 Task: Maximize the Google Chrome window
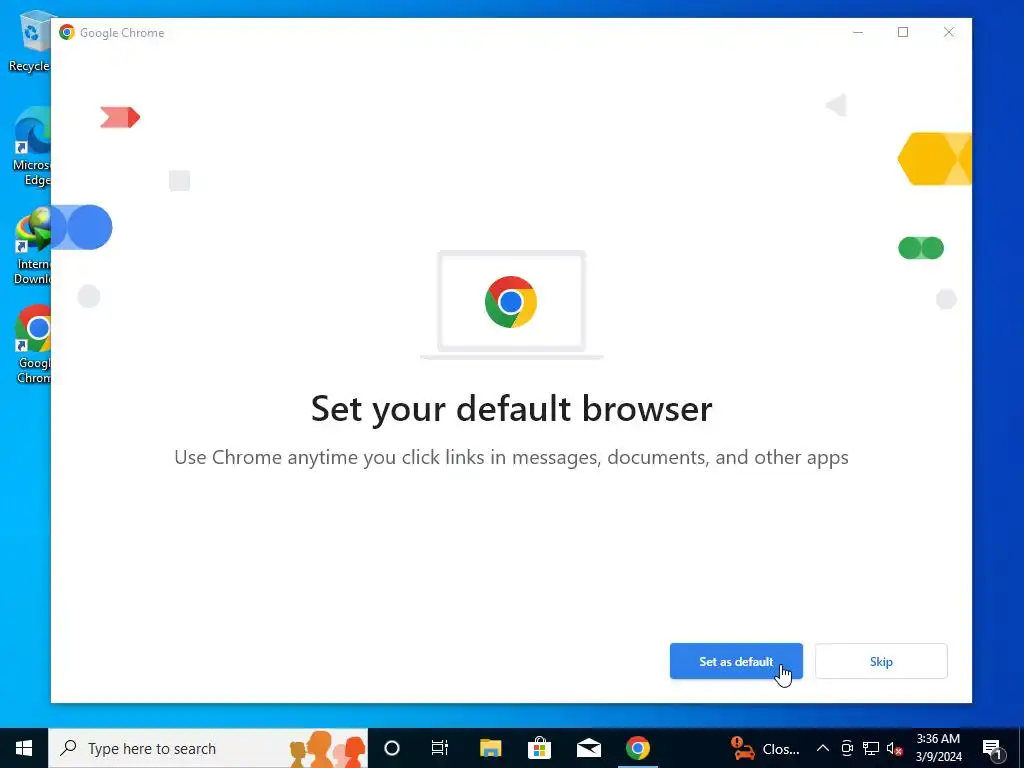point(903,32)
